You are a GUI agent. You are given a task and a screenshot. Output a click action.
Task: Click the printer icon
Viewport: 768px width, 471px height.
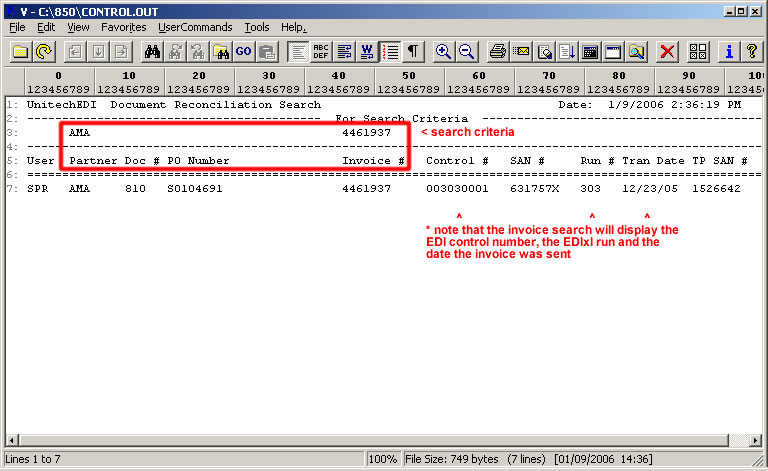click(x=498, y=51)
